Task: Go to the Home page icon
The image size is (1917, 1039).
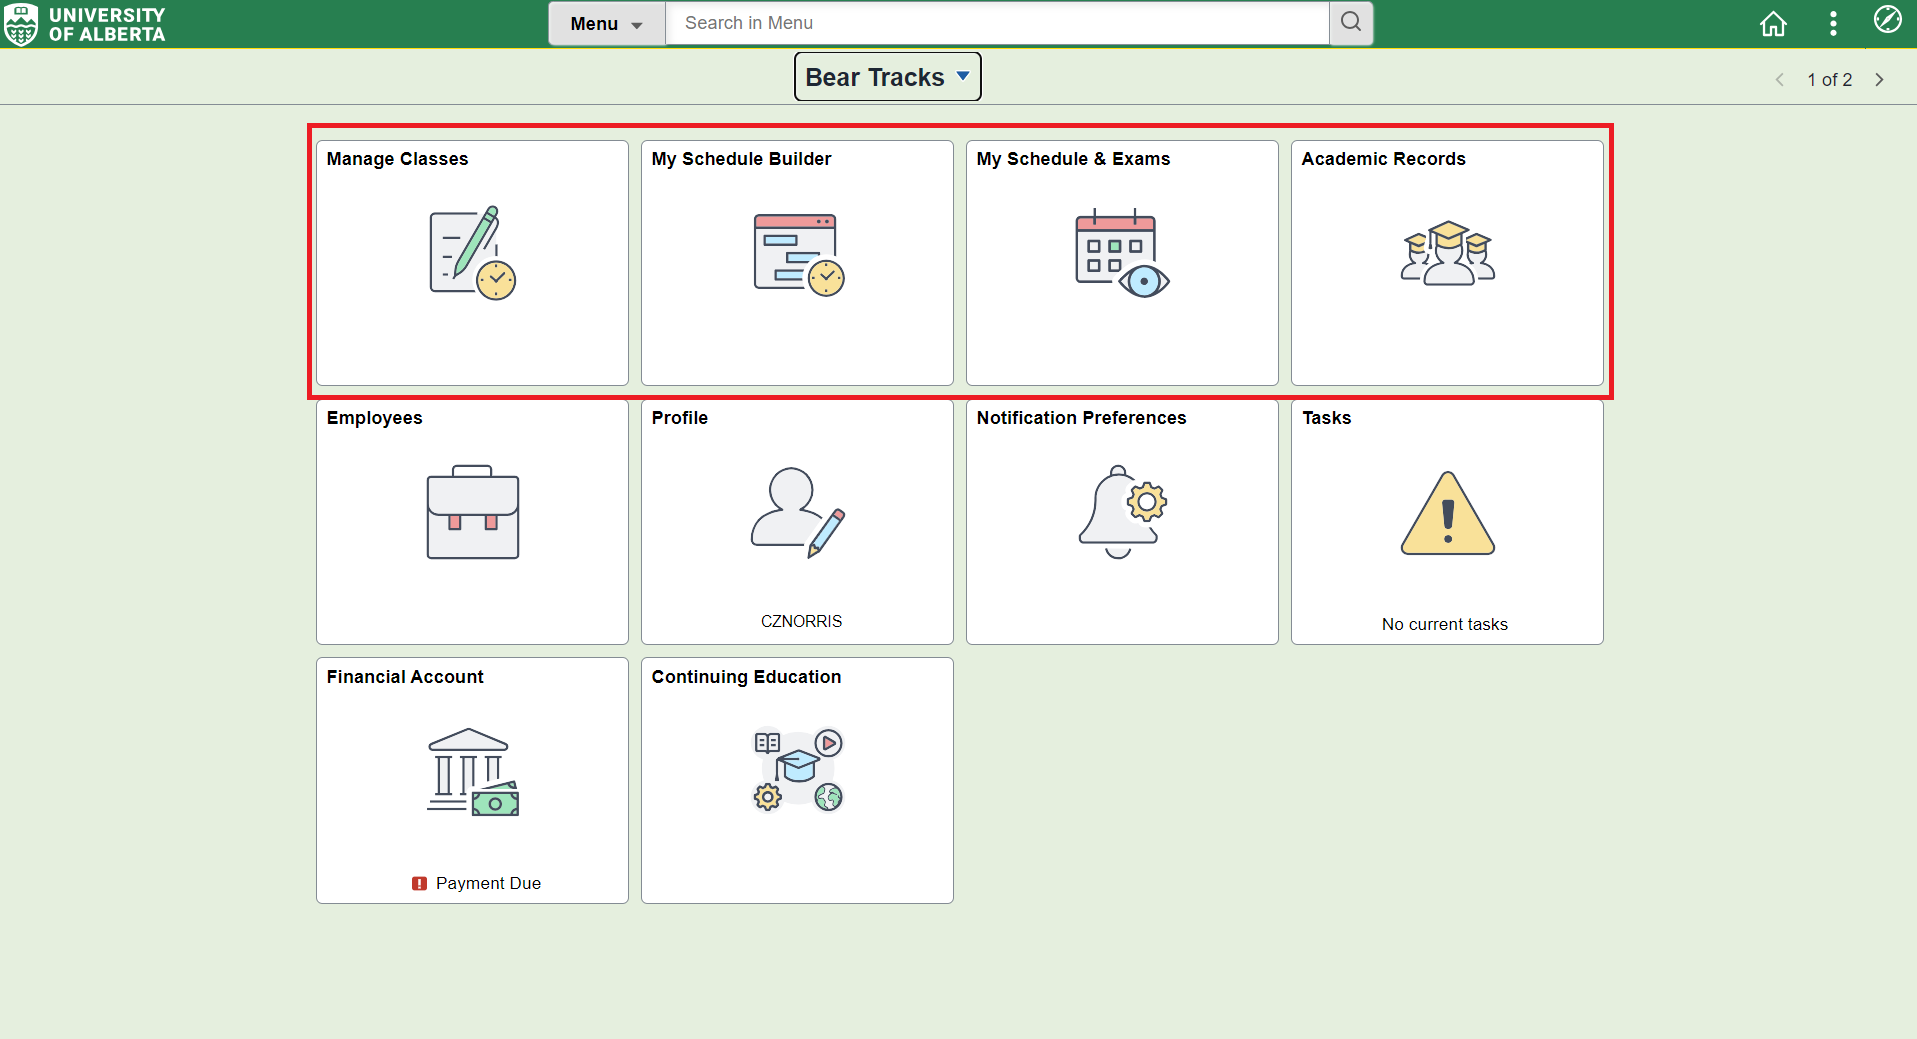Action: pos(1773,23)
